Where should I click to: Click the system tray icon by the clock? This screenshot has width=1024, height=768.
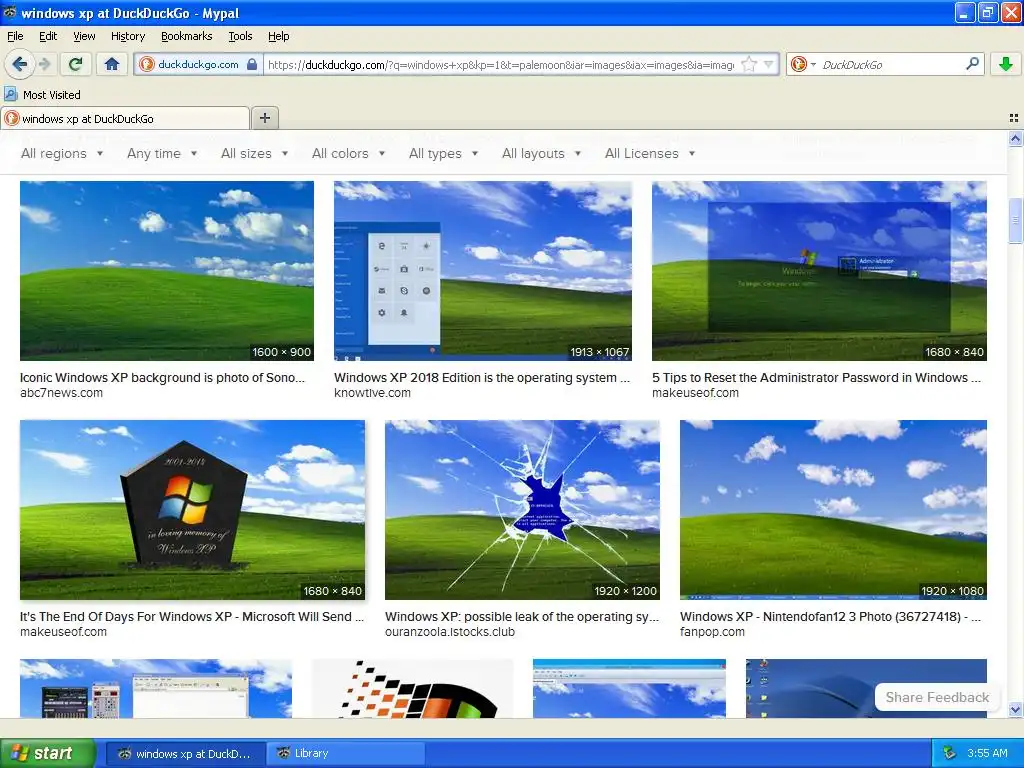point(949,753)
